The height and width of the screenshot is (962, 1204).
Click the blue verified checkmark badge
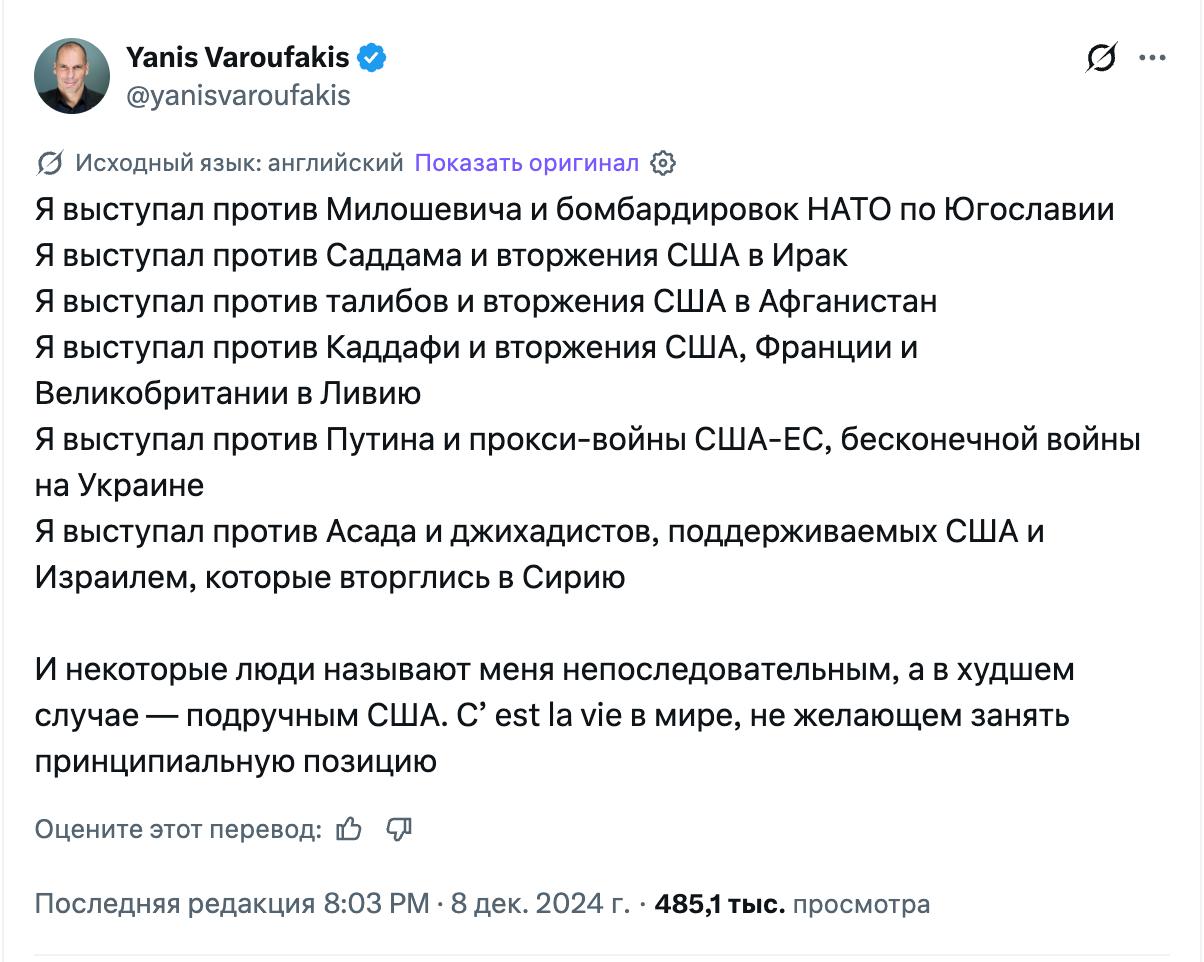point(372,58)
